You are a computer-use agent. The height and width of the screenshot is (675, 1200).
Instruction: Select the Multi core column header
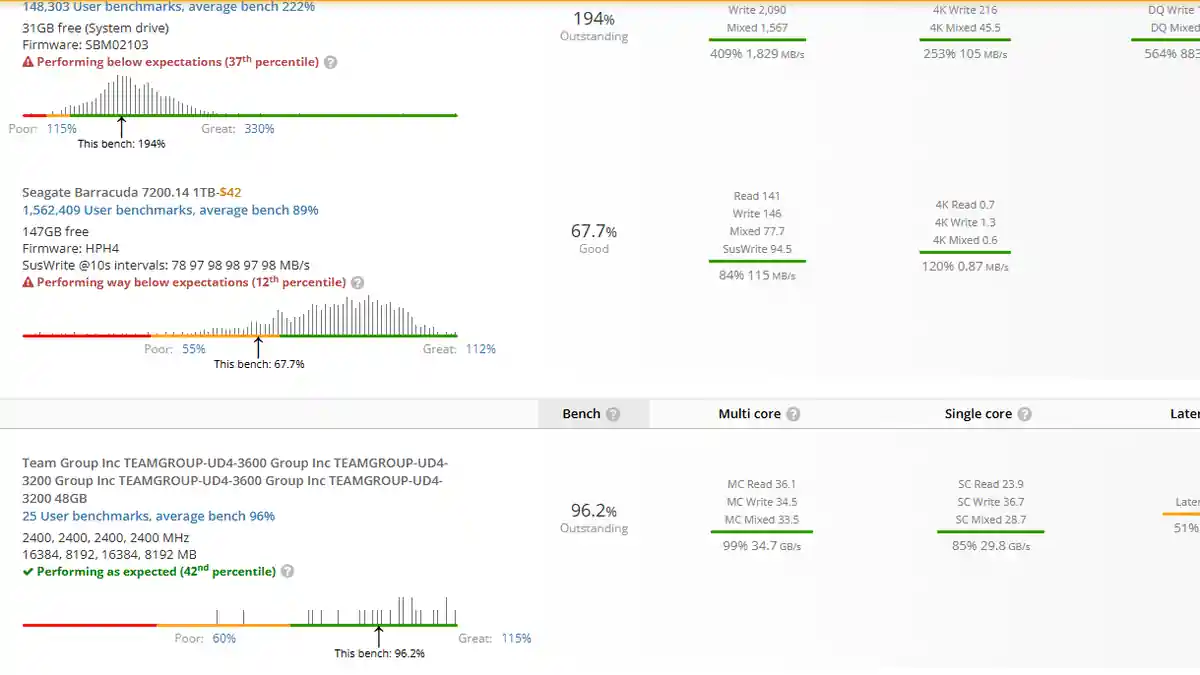750,414
